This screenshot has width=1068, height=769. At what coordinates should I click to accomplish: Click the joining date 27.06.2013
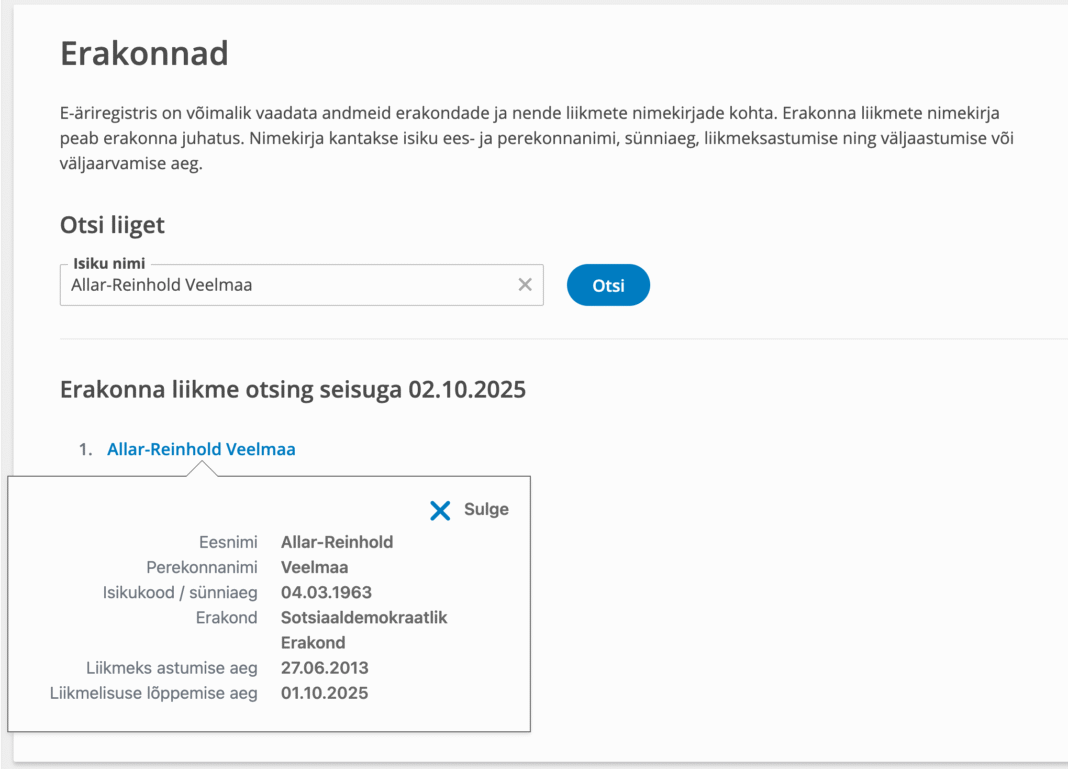point(325,667)
